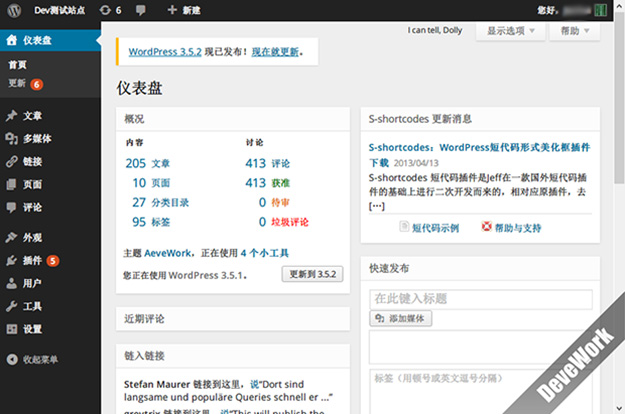The image size is (625, 414).
Task: Open the 205 文章 count link
Action: coord(147,163)
